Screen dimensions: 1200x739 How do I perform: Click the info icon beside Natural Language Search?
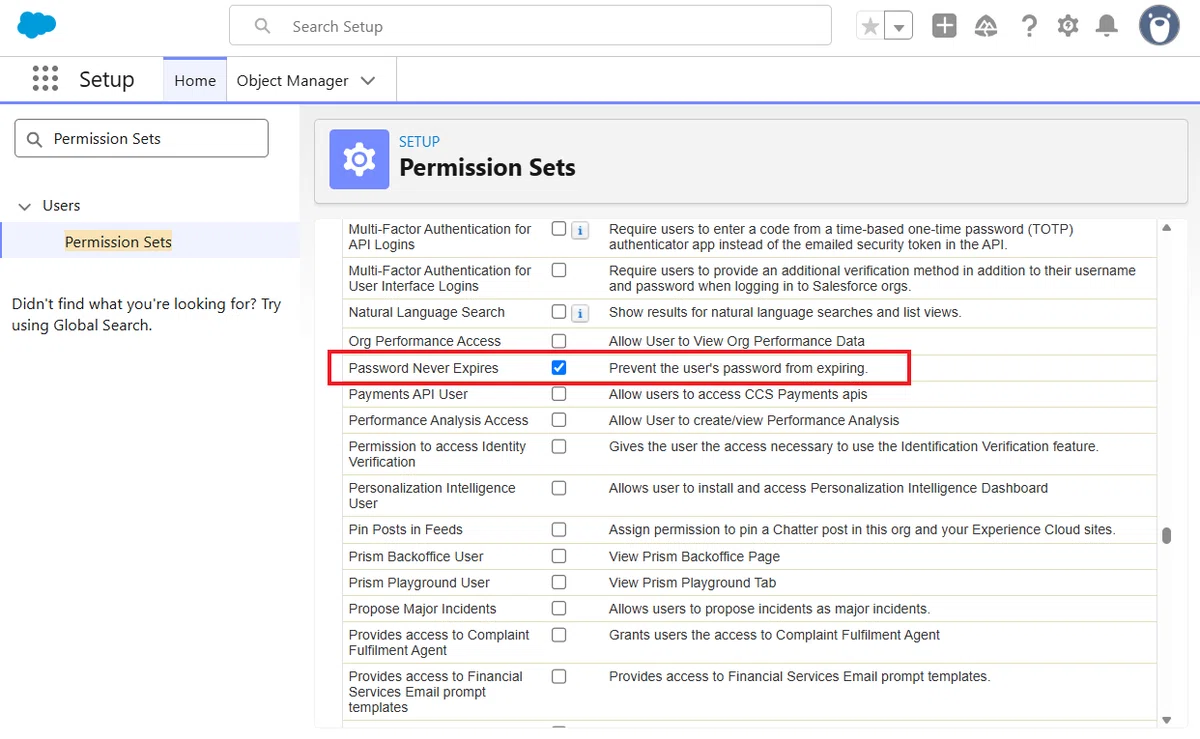point(580,313)
